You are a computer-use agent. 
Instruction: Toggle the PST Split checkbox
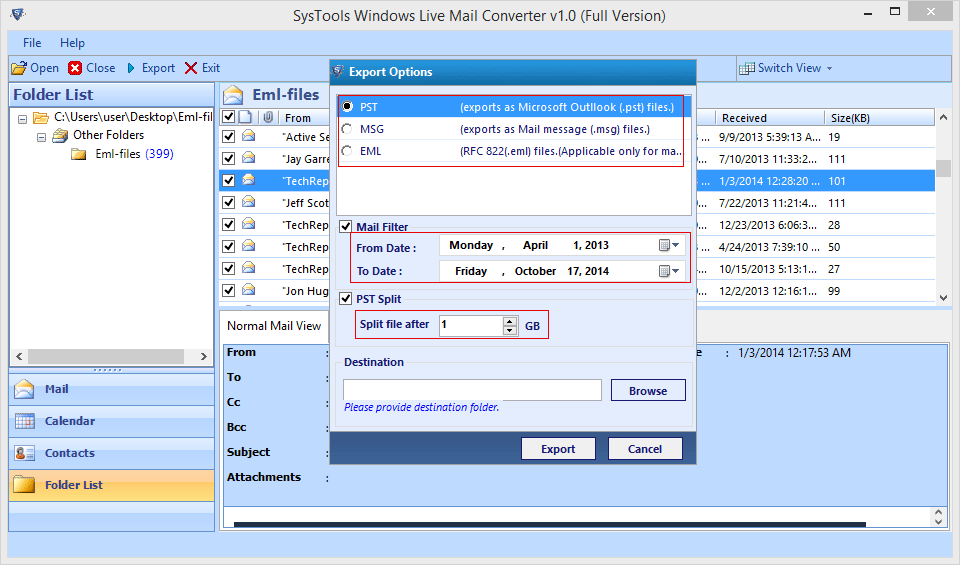346,299
